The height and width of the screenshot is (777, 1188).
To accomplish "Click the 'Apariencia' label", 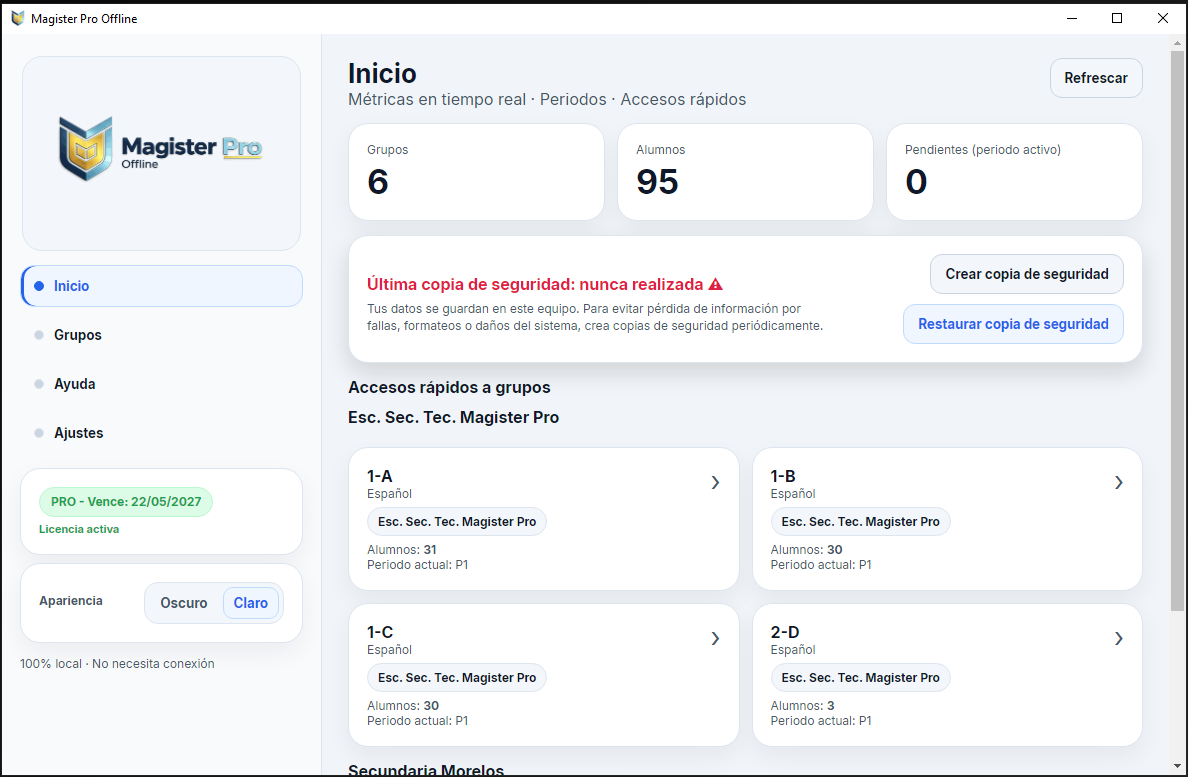I will (x=70, y=601).
